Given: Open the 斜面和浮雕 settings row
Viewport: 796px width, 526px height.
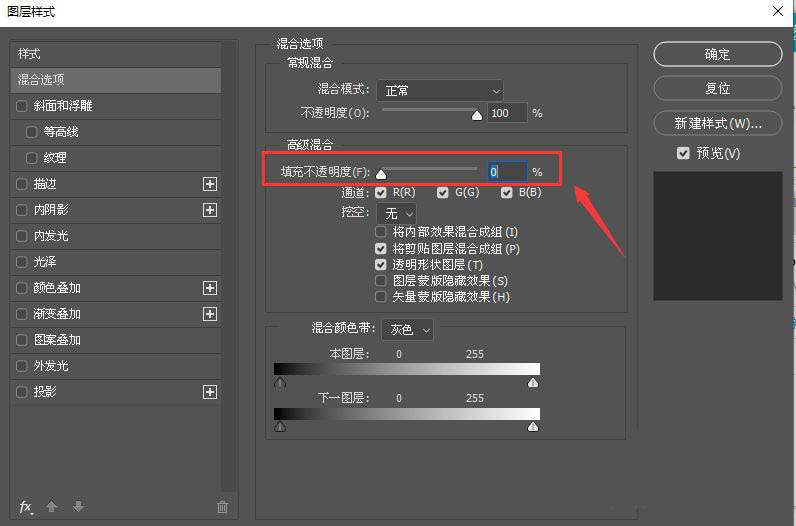Looking at the screenshot, I should click(x=116, y=106).
